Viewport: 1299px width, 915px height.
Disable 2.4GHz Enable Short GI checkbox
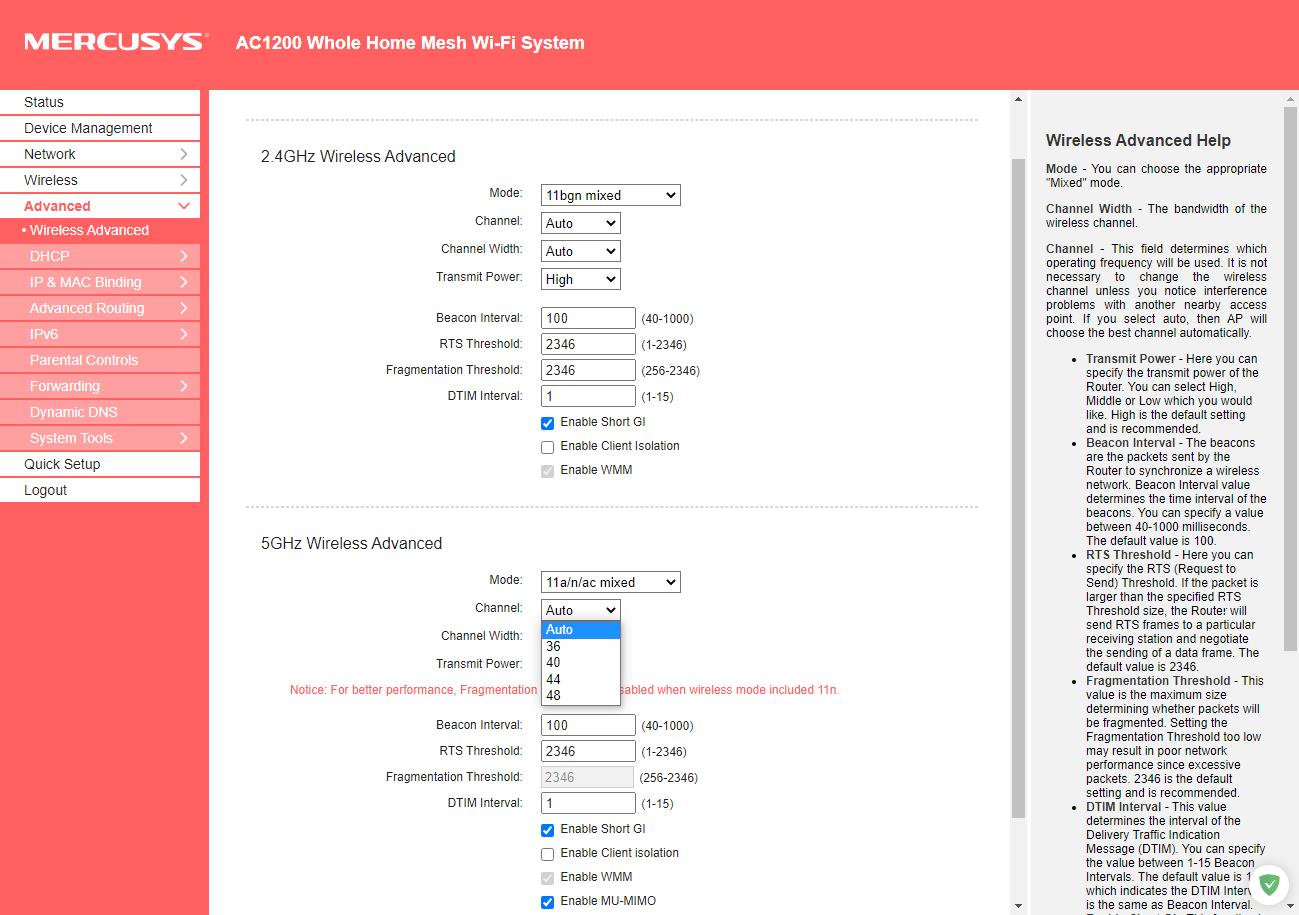click(x=547, y=423)
